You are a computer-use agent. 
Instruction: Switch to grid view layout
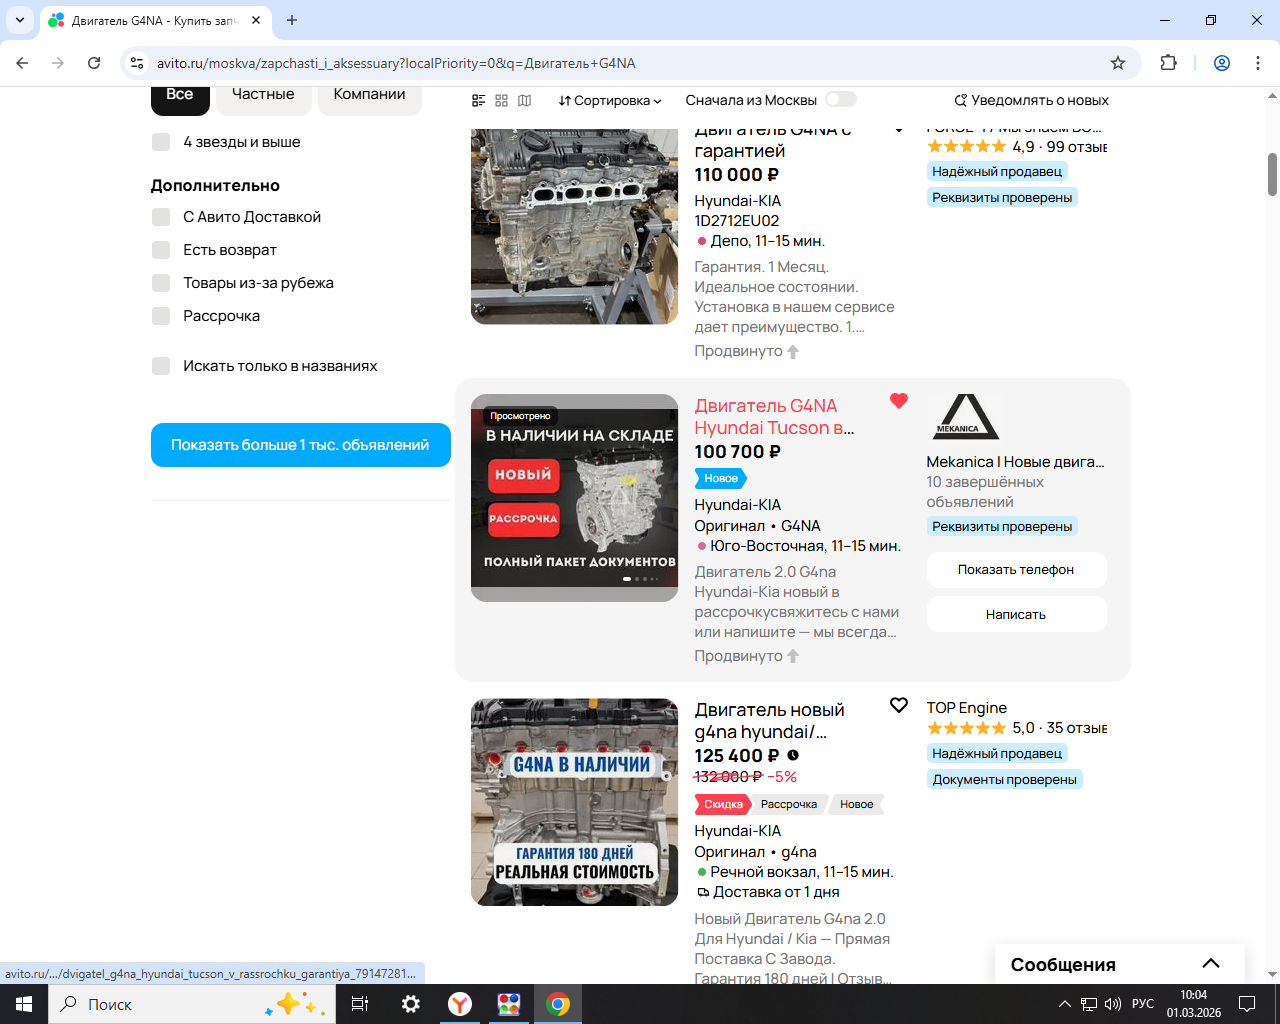click(502, 100)
